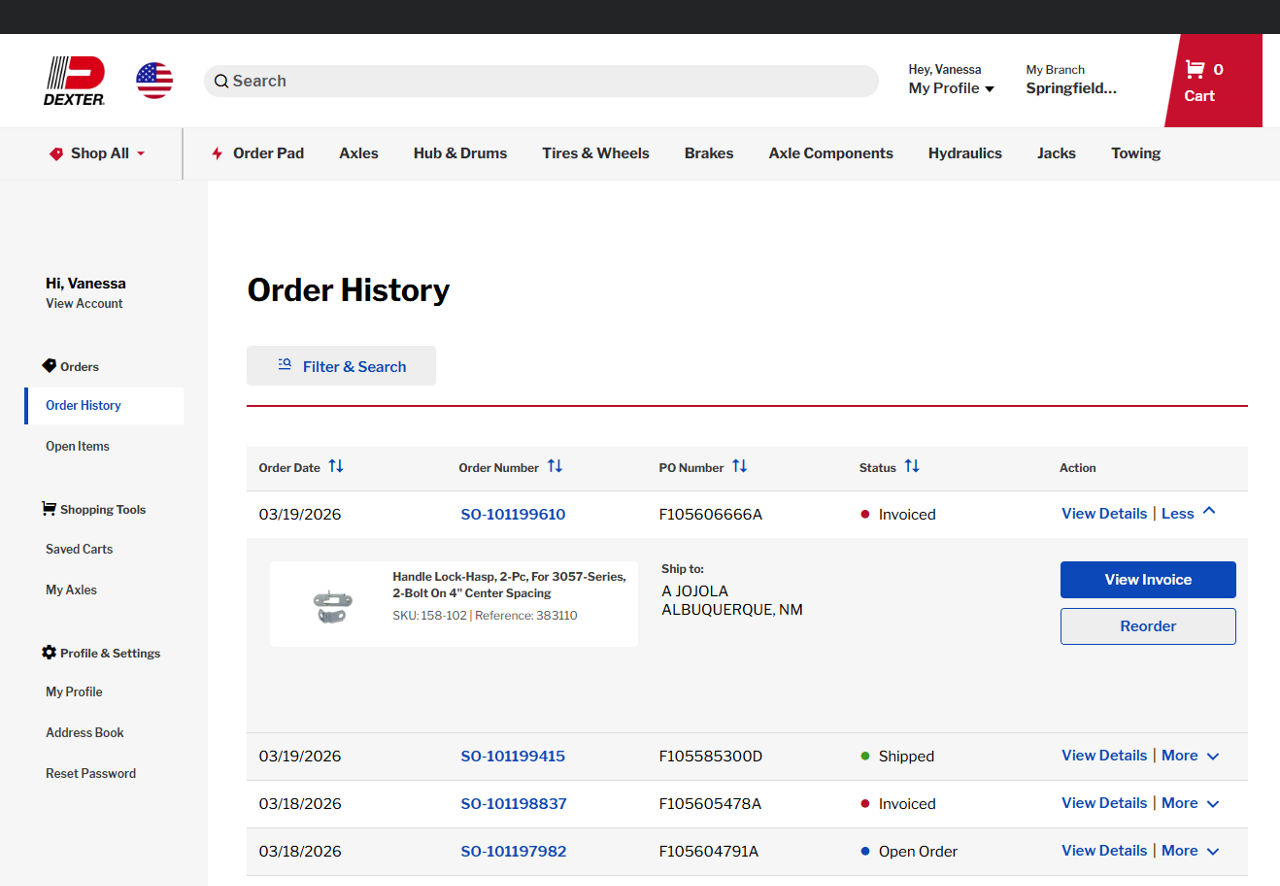Expand More for order SO-101198837
This screenshot has width=1280, height=886.
pyautogui.click(x=1190, y=803)
